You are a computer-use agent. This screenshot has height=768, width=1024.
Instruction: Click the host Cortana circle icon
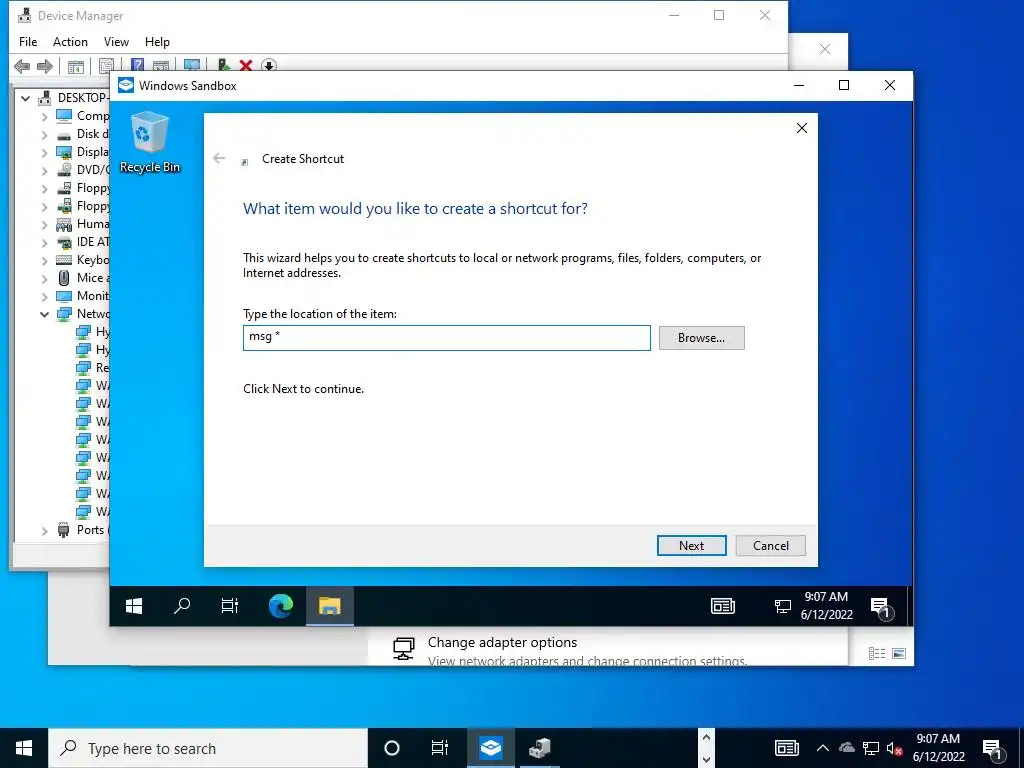[392, 748]
